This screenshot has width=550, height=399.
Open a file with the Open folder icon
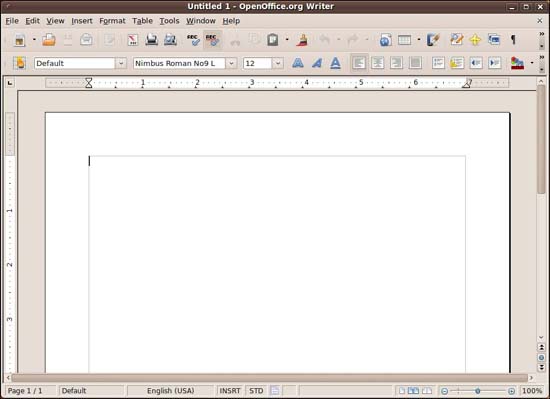[49, 40]
